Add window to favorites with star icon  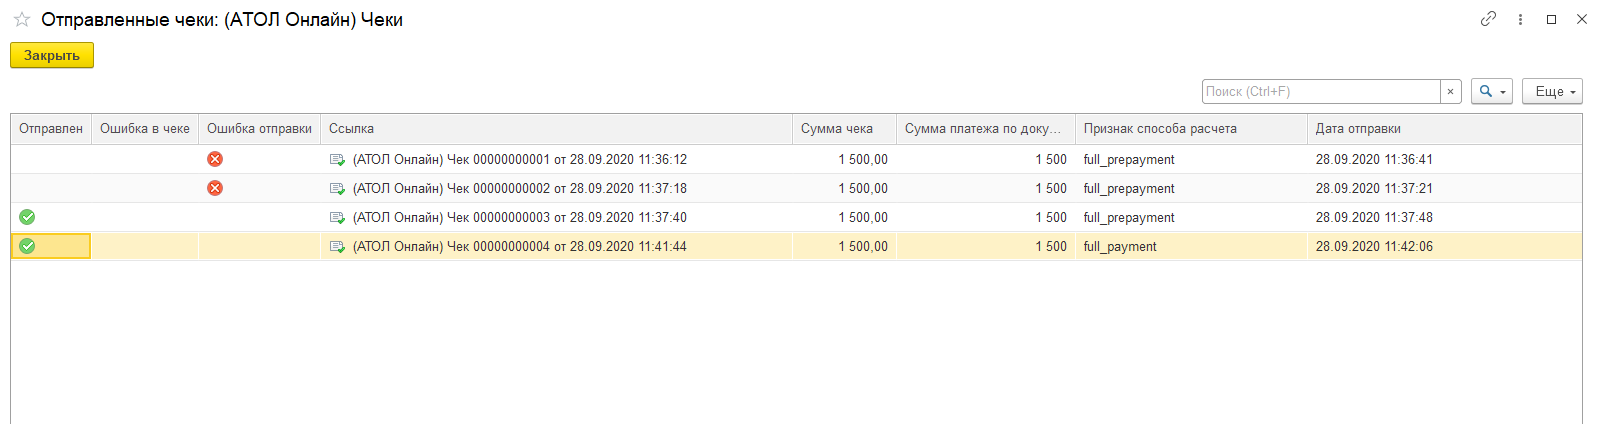[22, 20]
